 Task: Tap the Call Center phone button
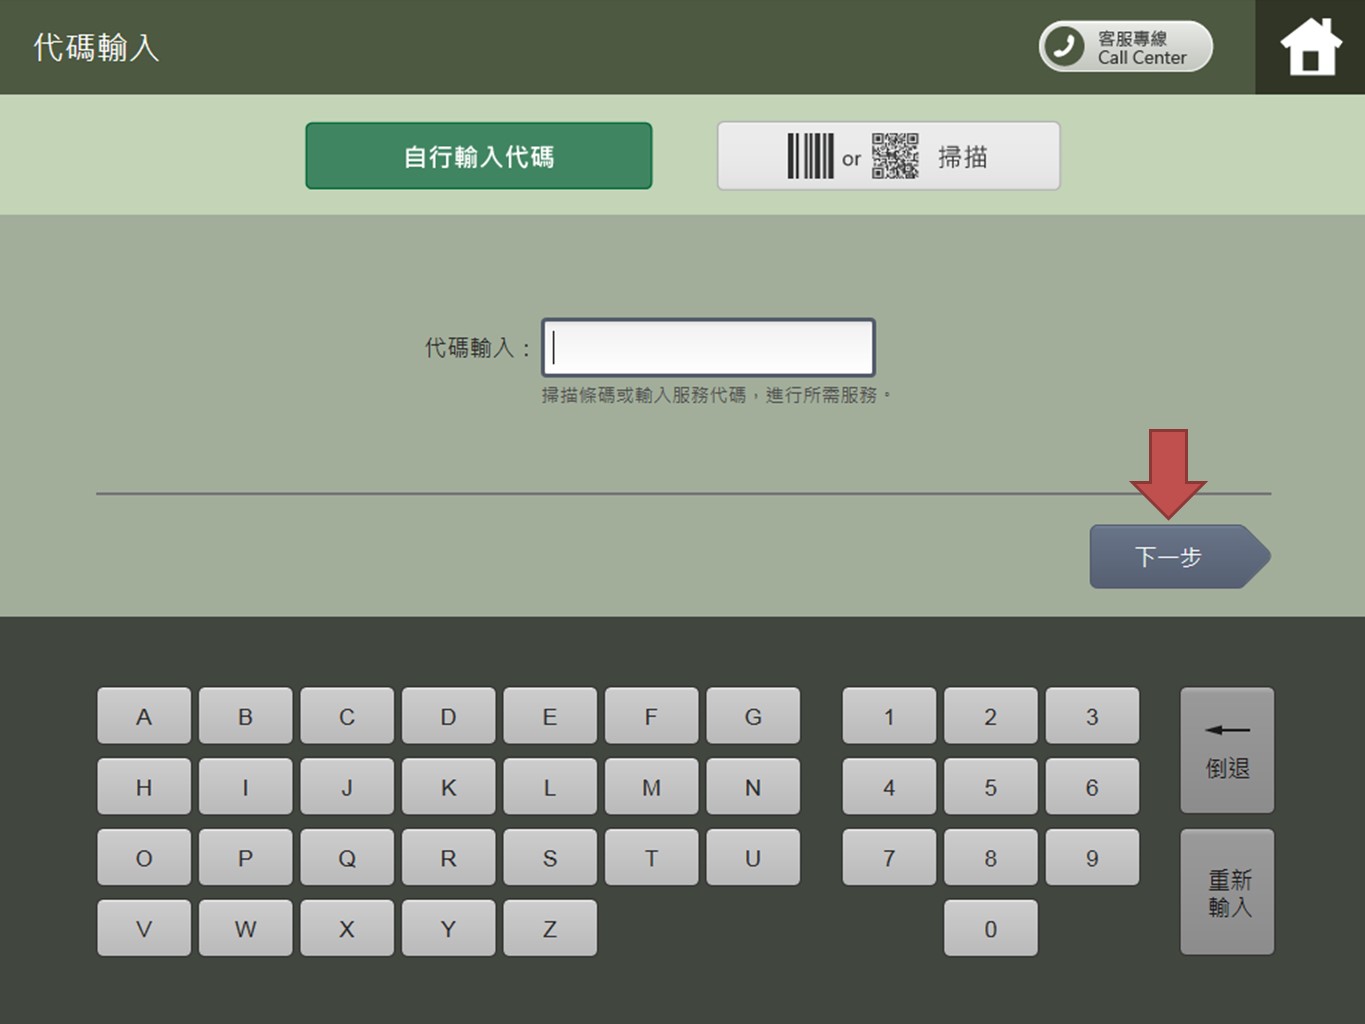(x=1125, y=47)
